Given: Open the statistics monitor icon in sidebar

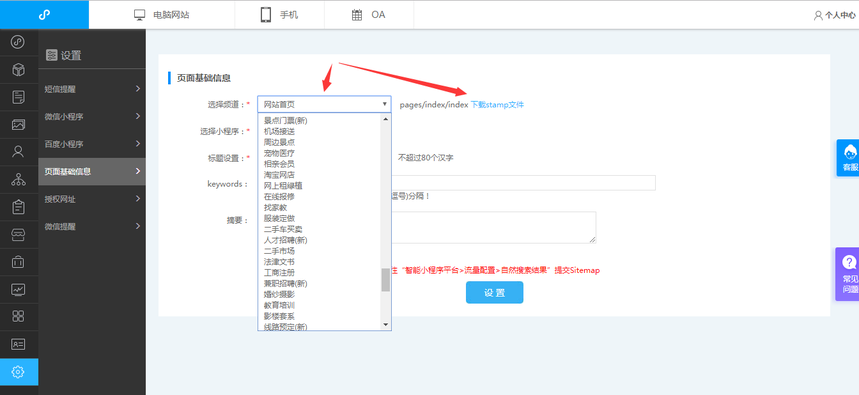Looking at the screenshot, I should tap(18, 289).
